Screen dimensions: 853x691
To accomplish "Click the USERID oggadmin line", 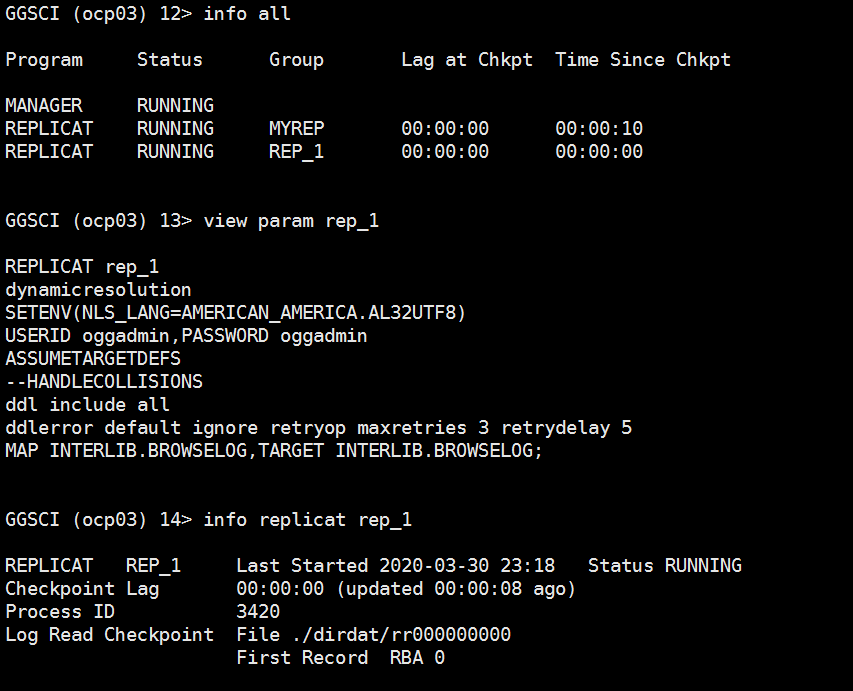I will (186, 336).
